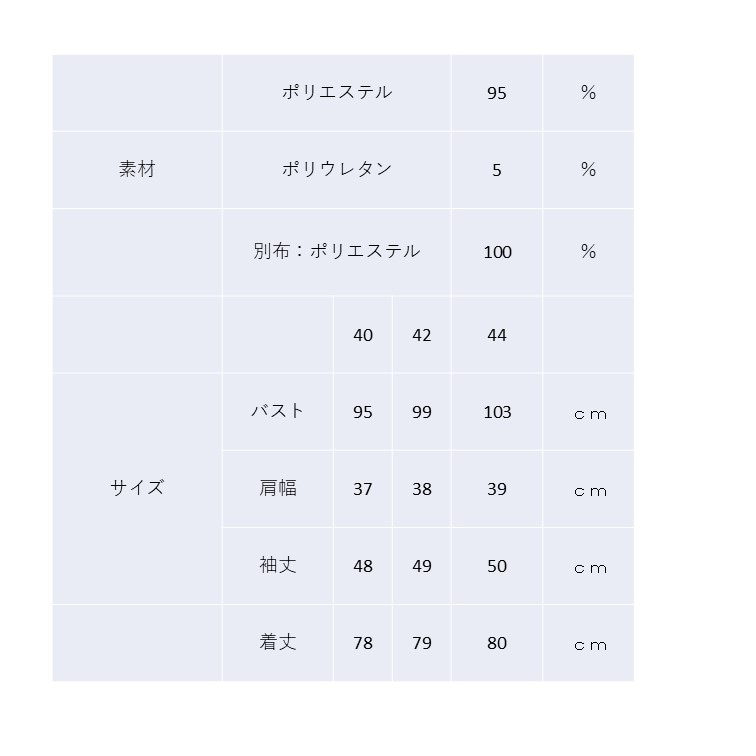Select the 別布：ポリエステル cell

click(x=337, y=252)
